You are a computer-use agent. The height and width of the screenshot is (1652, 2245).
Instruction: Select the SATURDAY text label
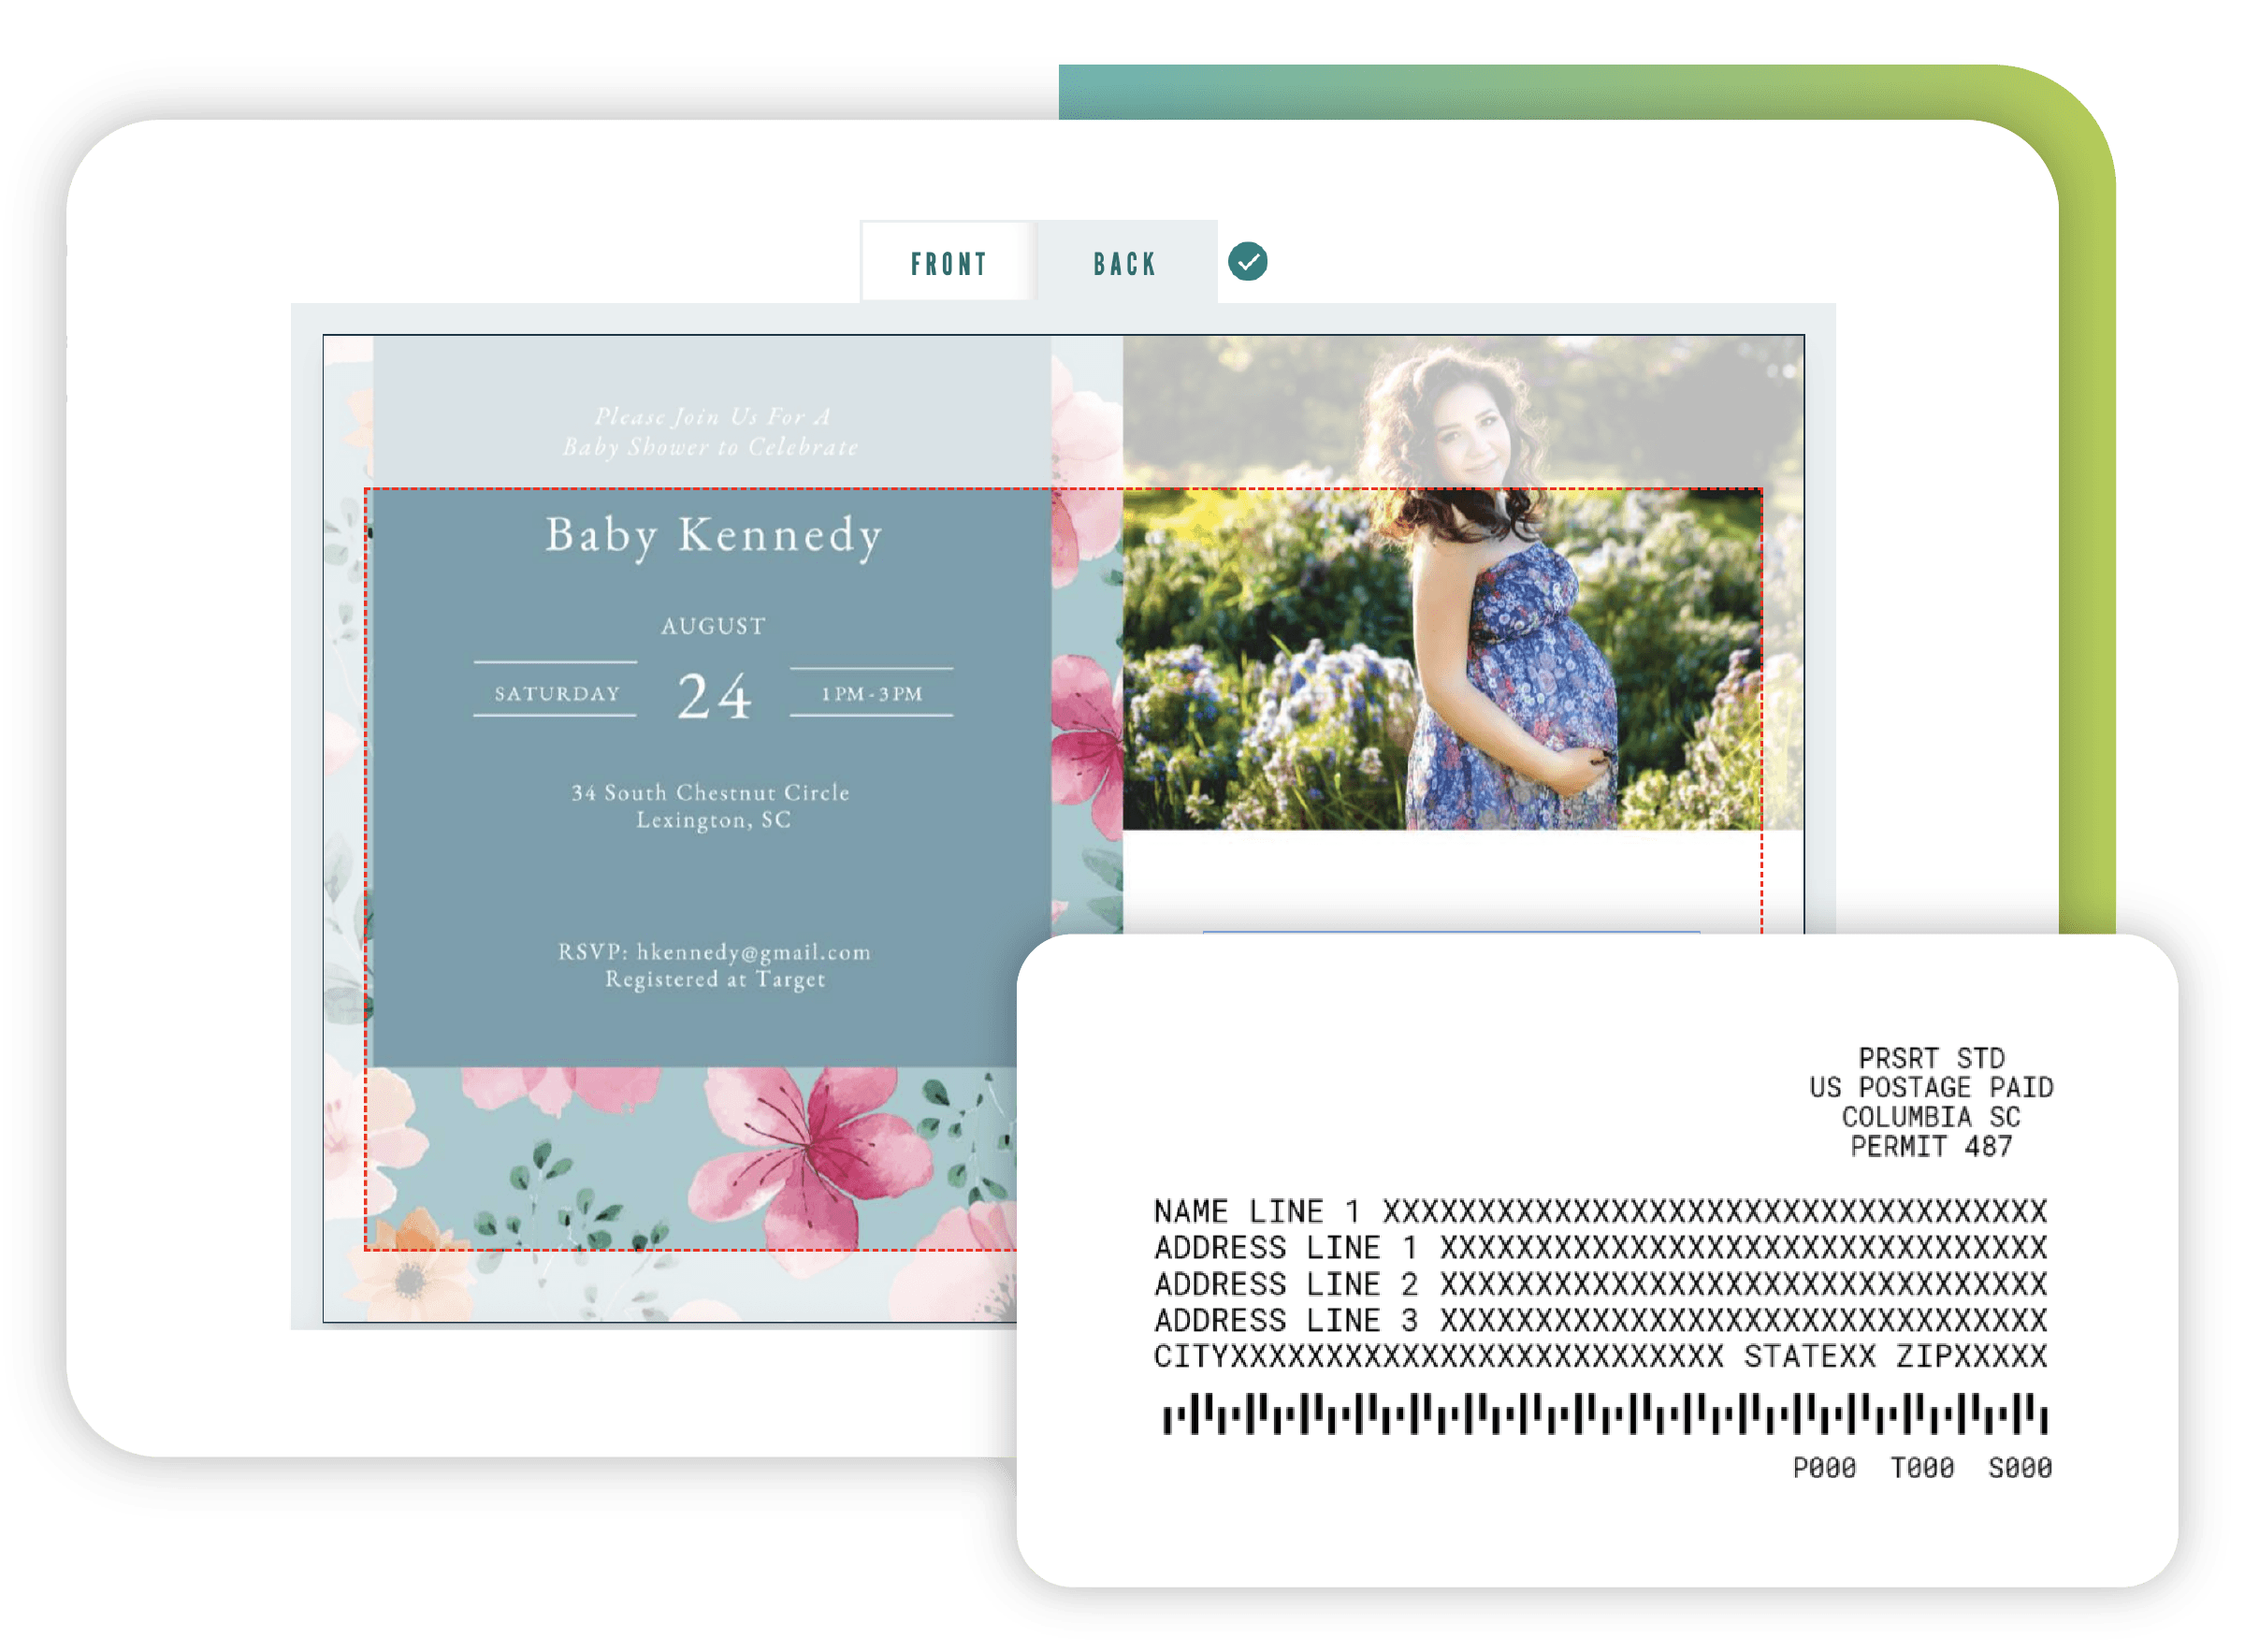click(557, 694)
